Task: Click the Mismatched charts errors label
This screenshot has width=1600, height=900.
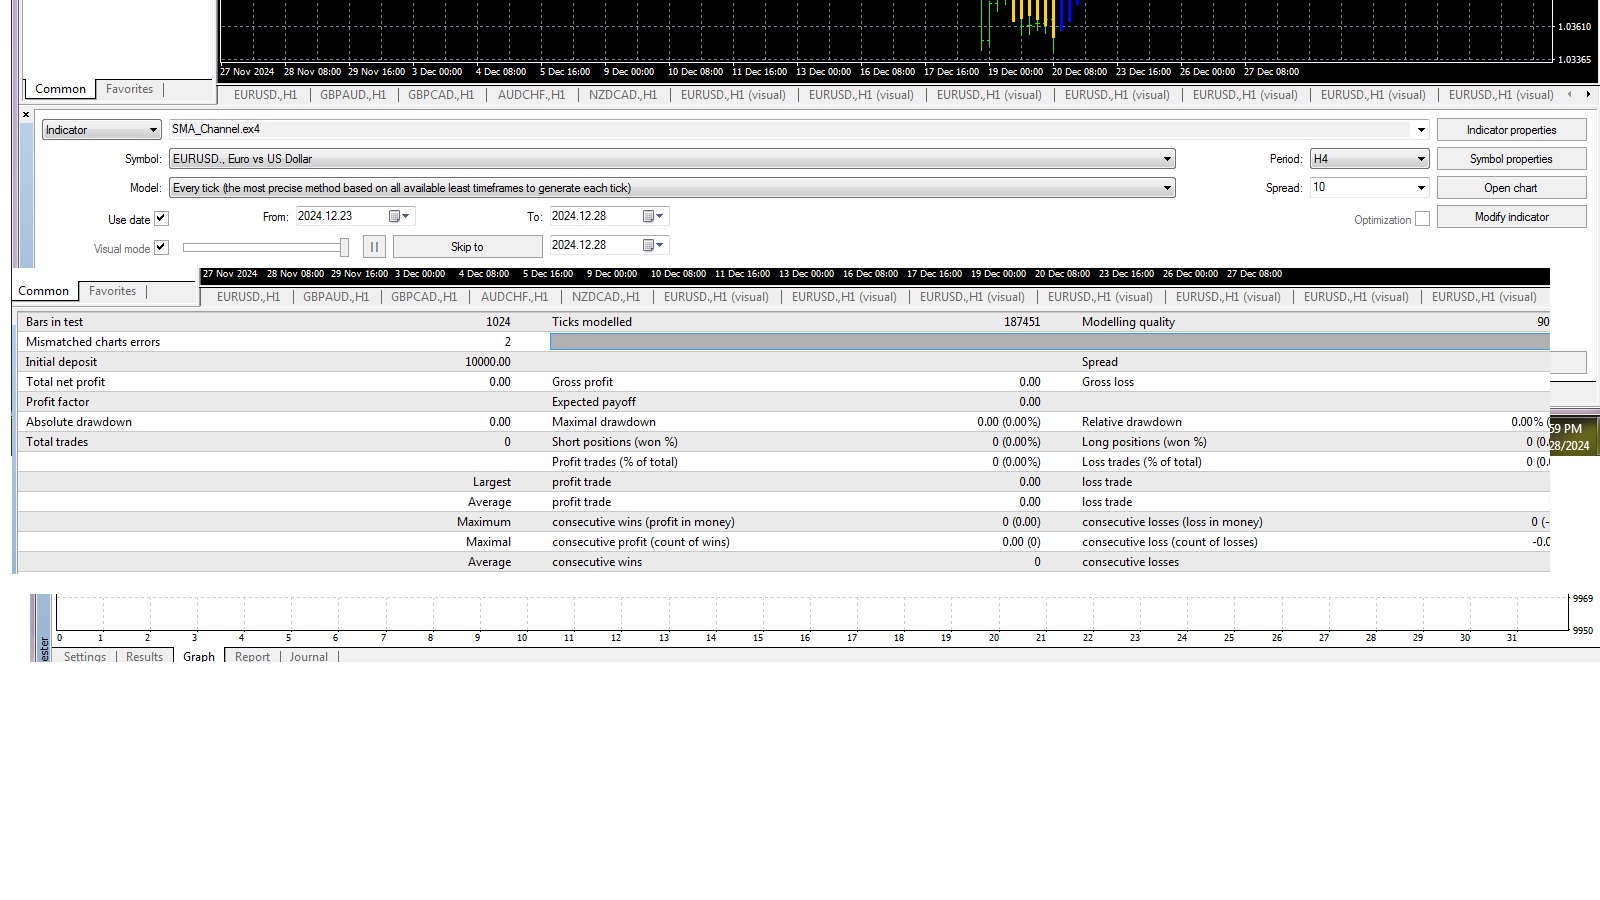Action: 93,342
